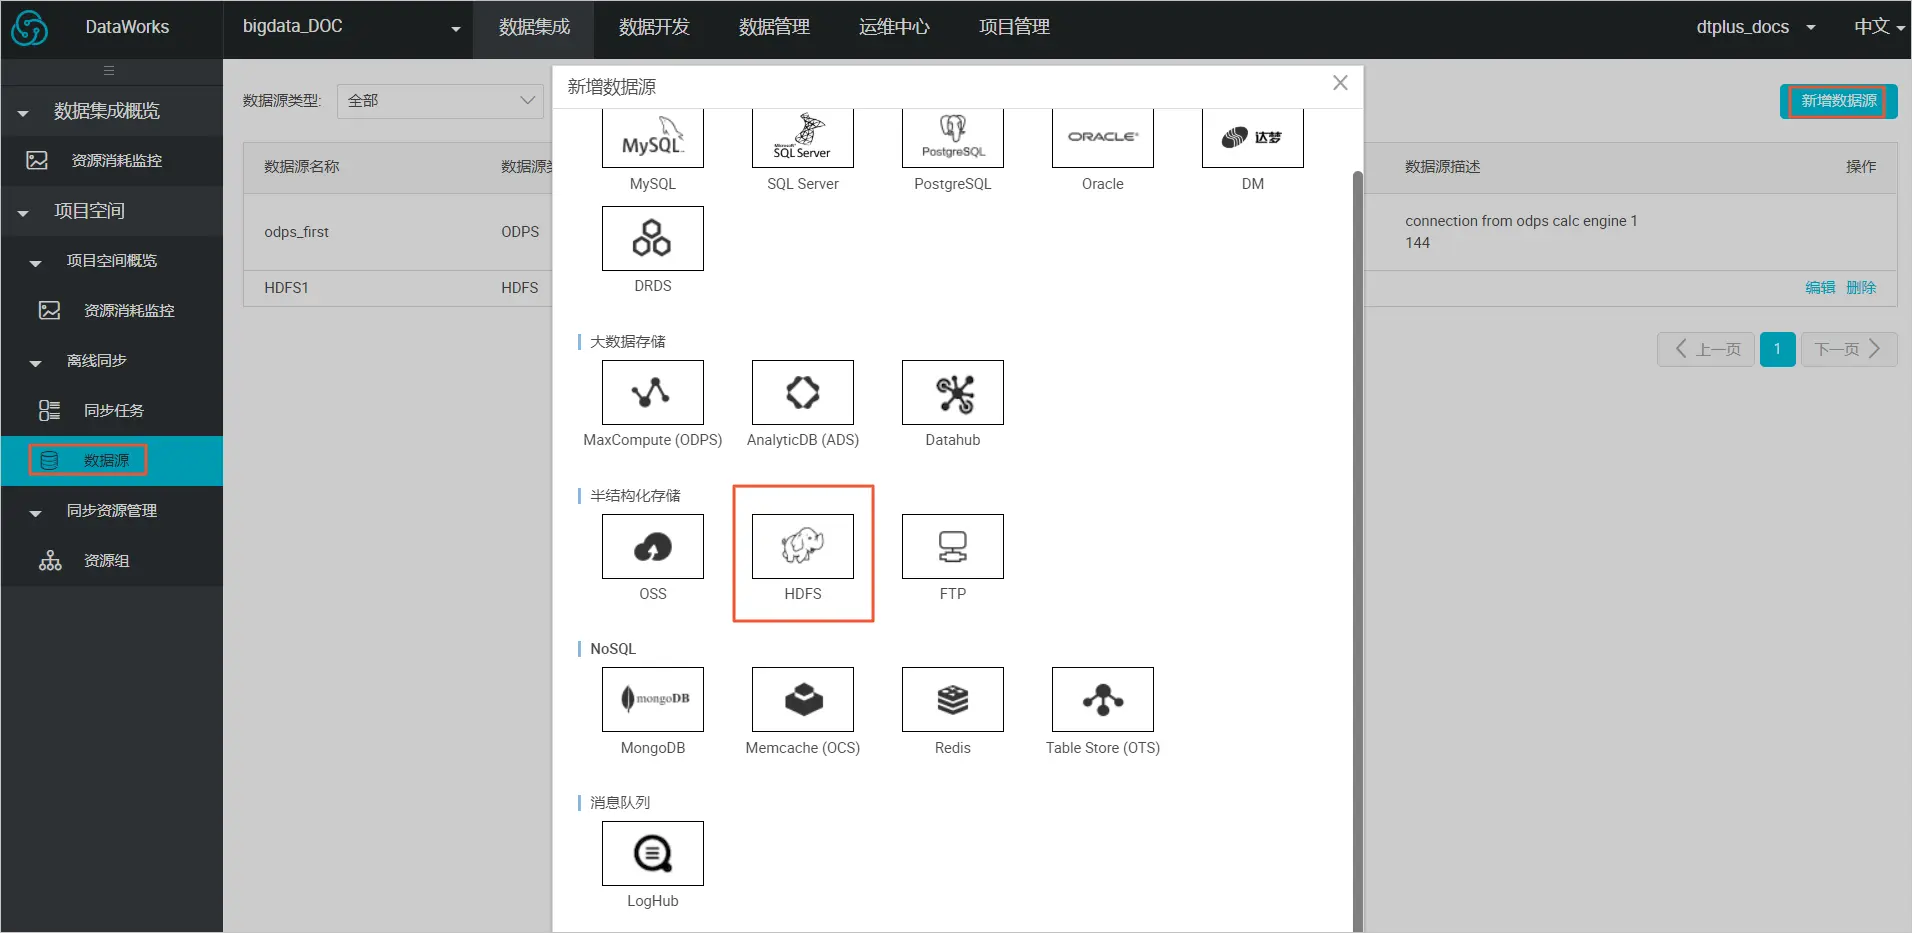Go to next page with 下一页
Screen dimensions: 1912x933
pyautogui.click(x=1849, y=349)
